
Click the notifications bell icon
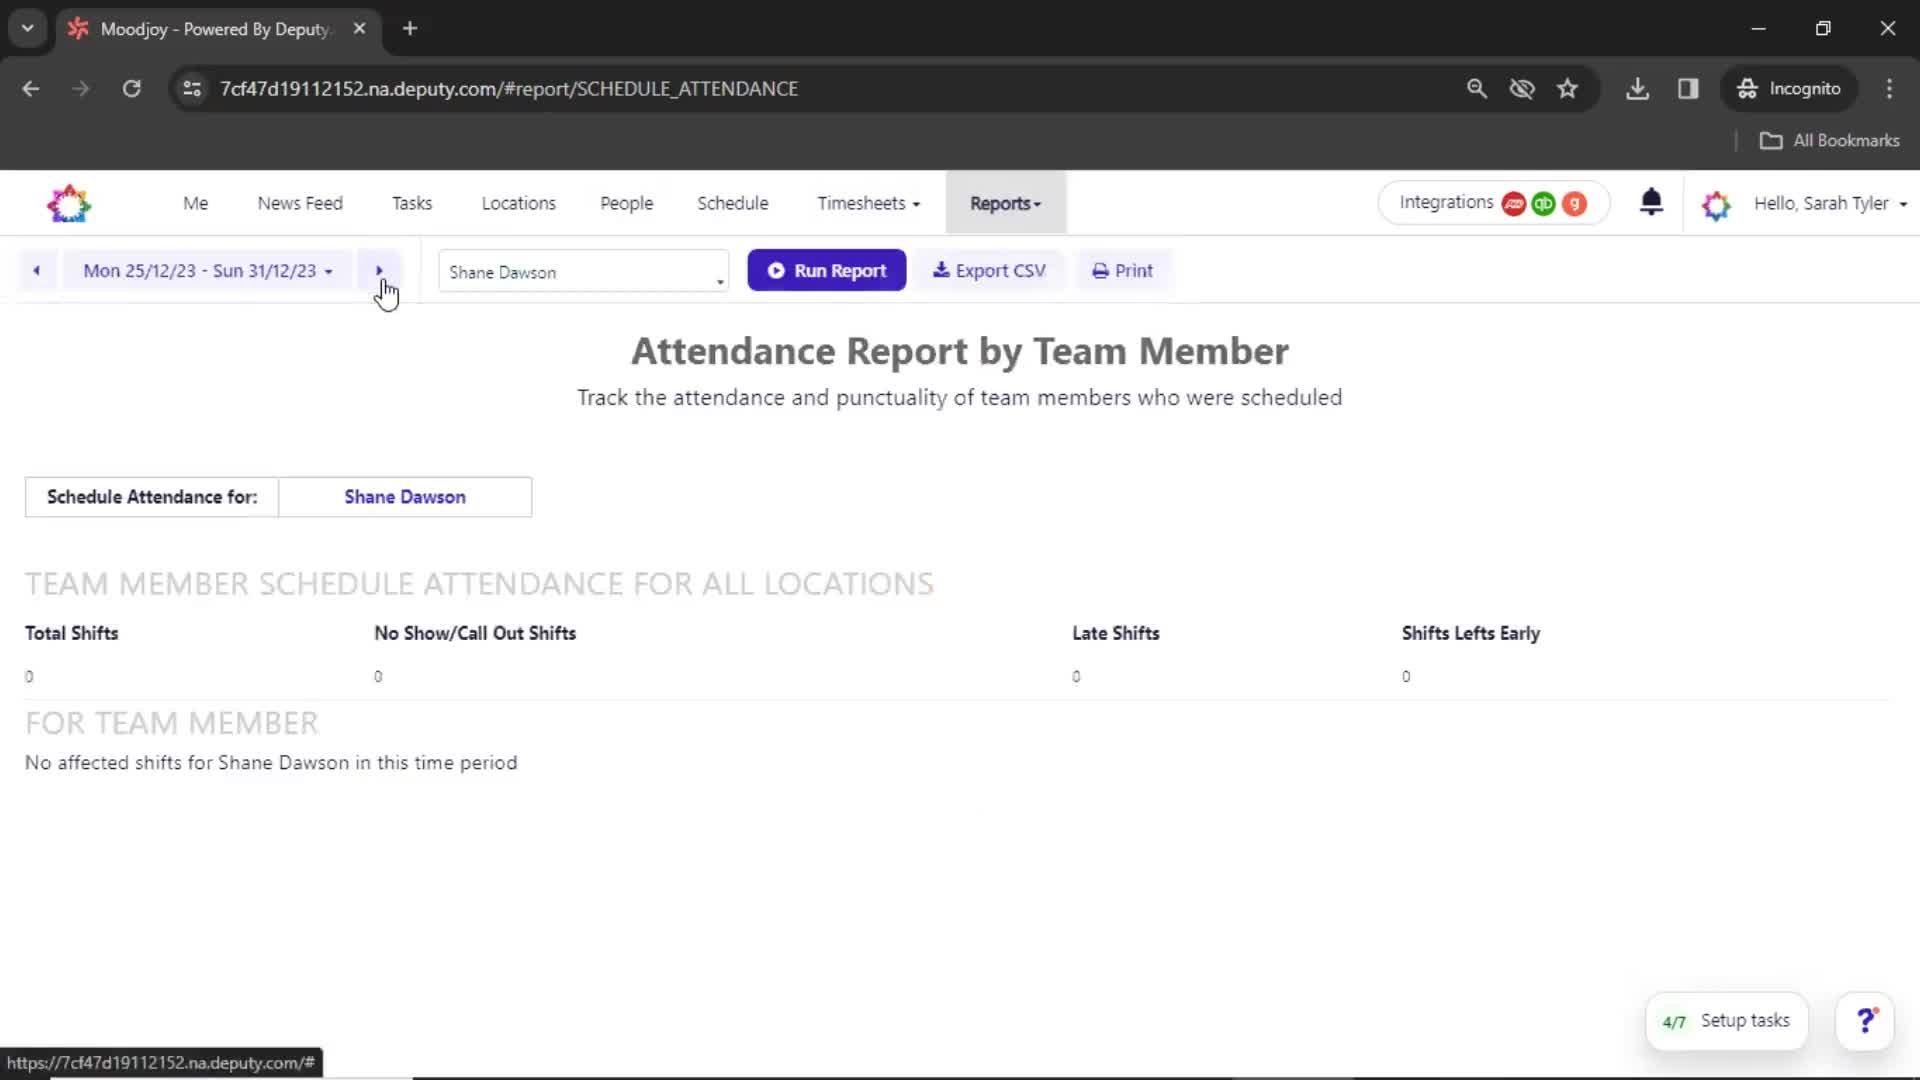[x=1651, y=202]
